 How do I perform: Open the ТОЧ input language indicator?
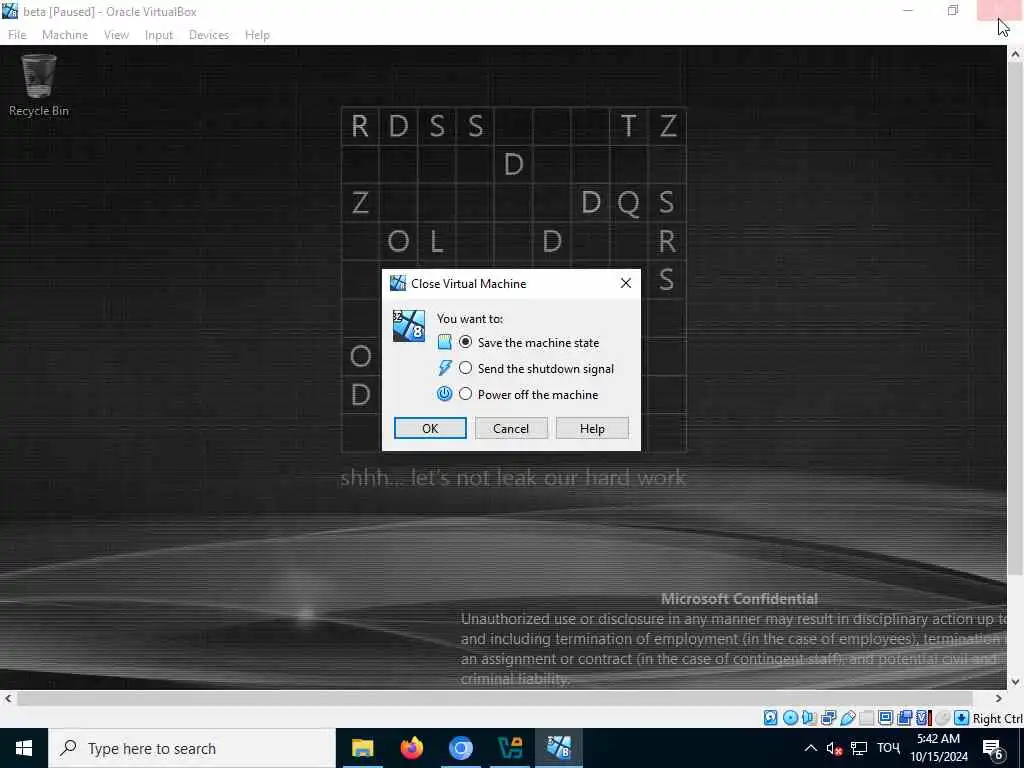click(888, 748)
